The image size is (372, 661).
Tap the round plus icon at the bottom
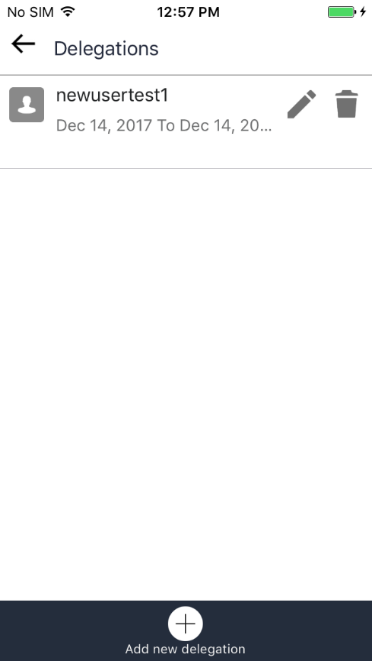click(x=185, y=623)
